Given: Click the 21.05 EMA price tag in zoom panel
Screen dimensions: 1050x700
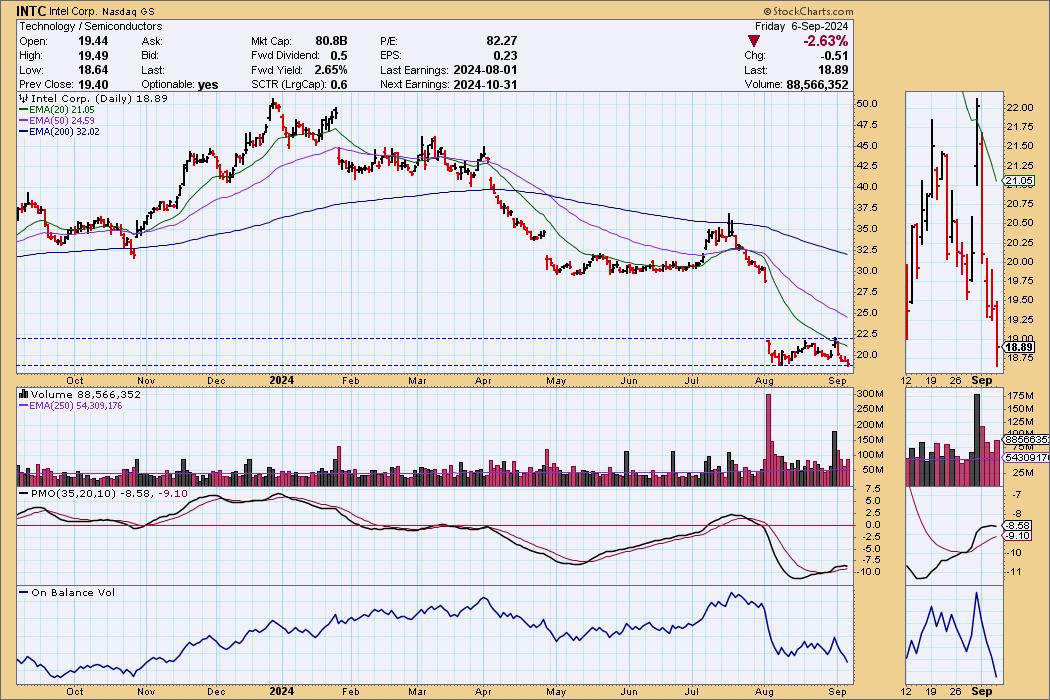Looking at the screenshot, I should pyautogui.click(x=1018, y=181).
